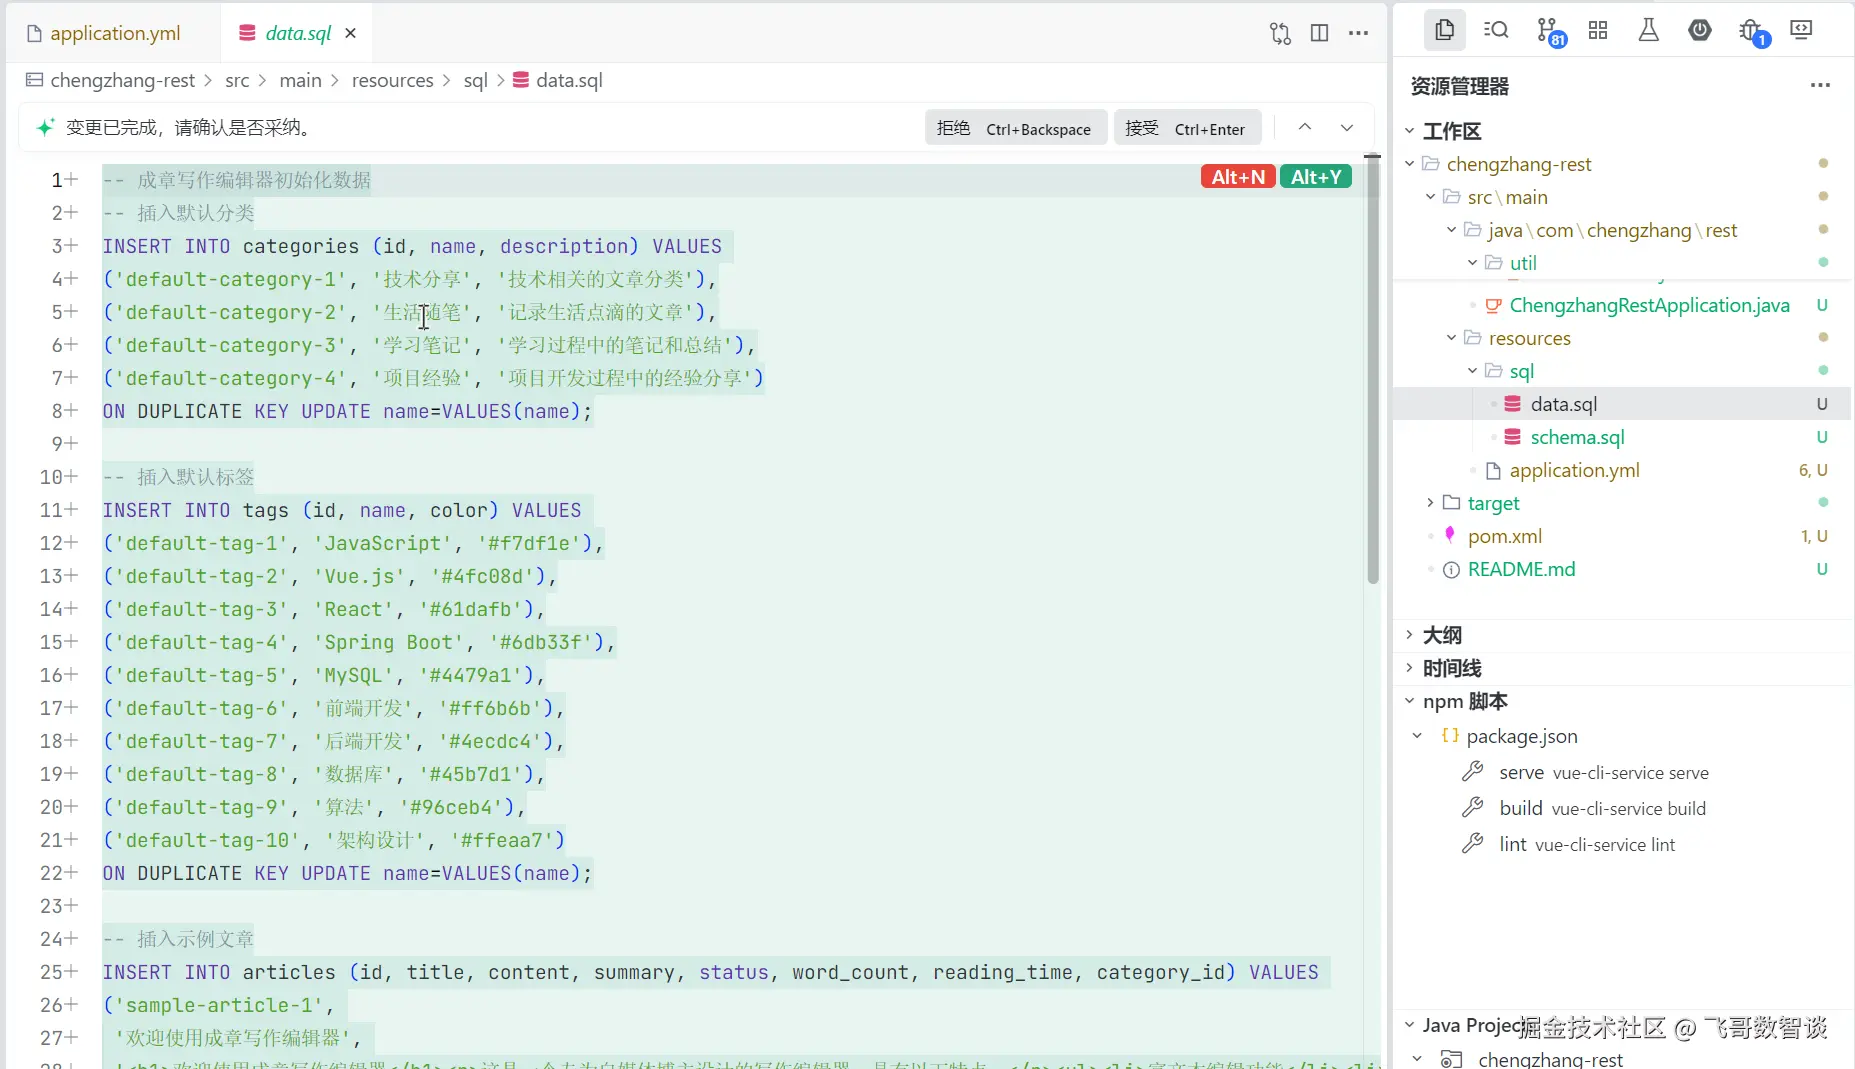Click database icon next to schema.sql
The width and height of the screenshot is (1855, 1069).
pos(1513,437)
